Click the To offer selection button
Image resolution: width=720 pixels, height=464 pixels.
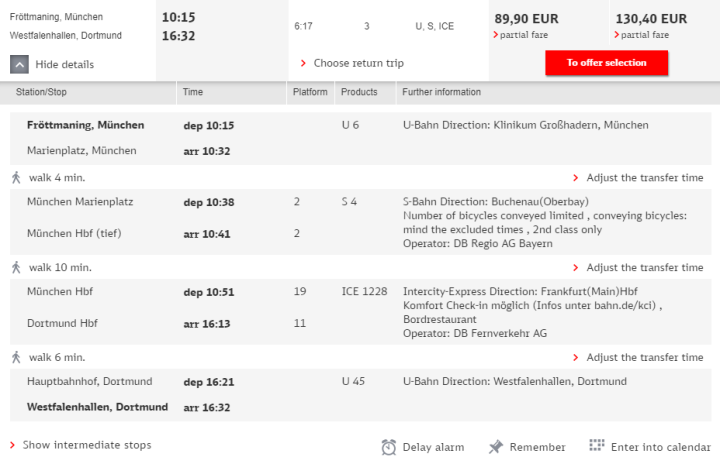pos(606,63)
